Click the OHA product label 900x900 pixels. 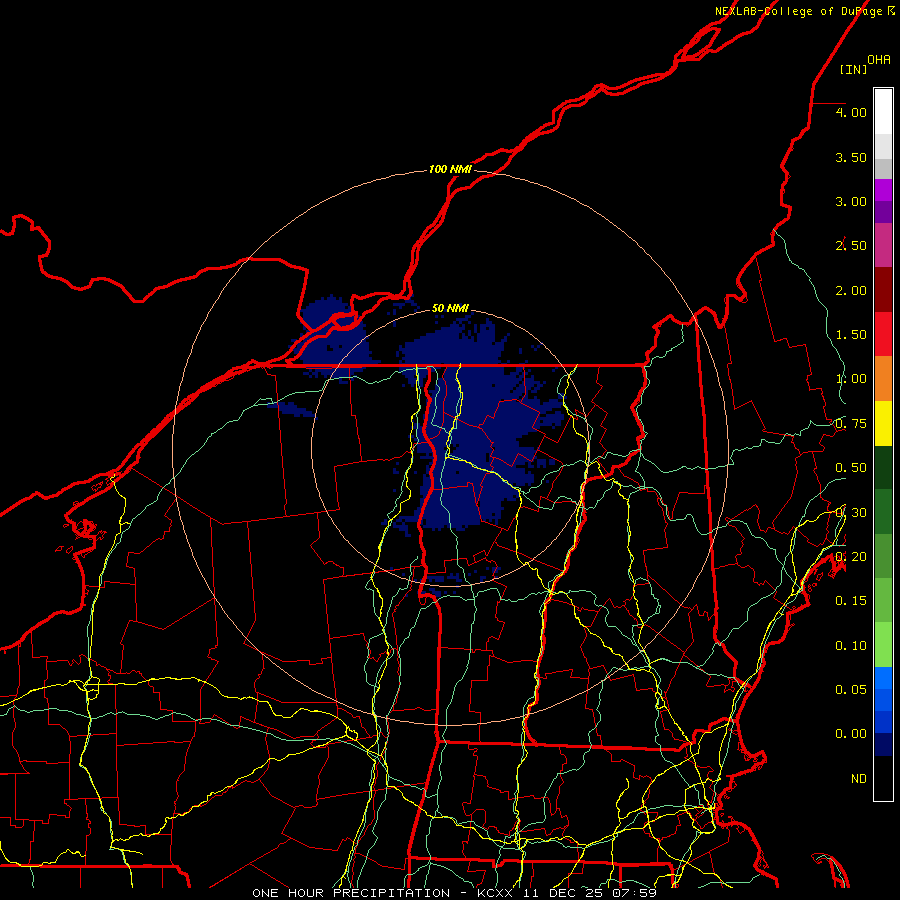tap(879, 60)
